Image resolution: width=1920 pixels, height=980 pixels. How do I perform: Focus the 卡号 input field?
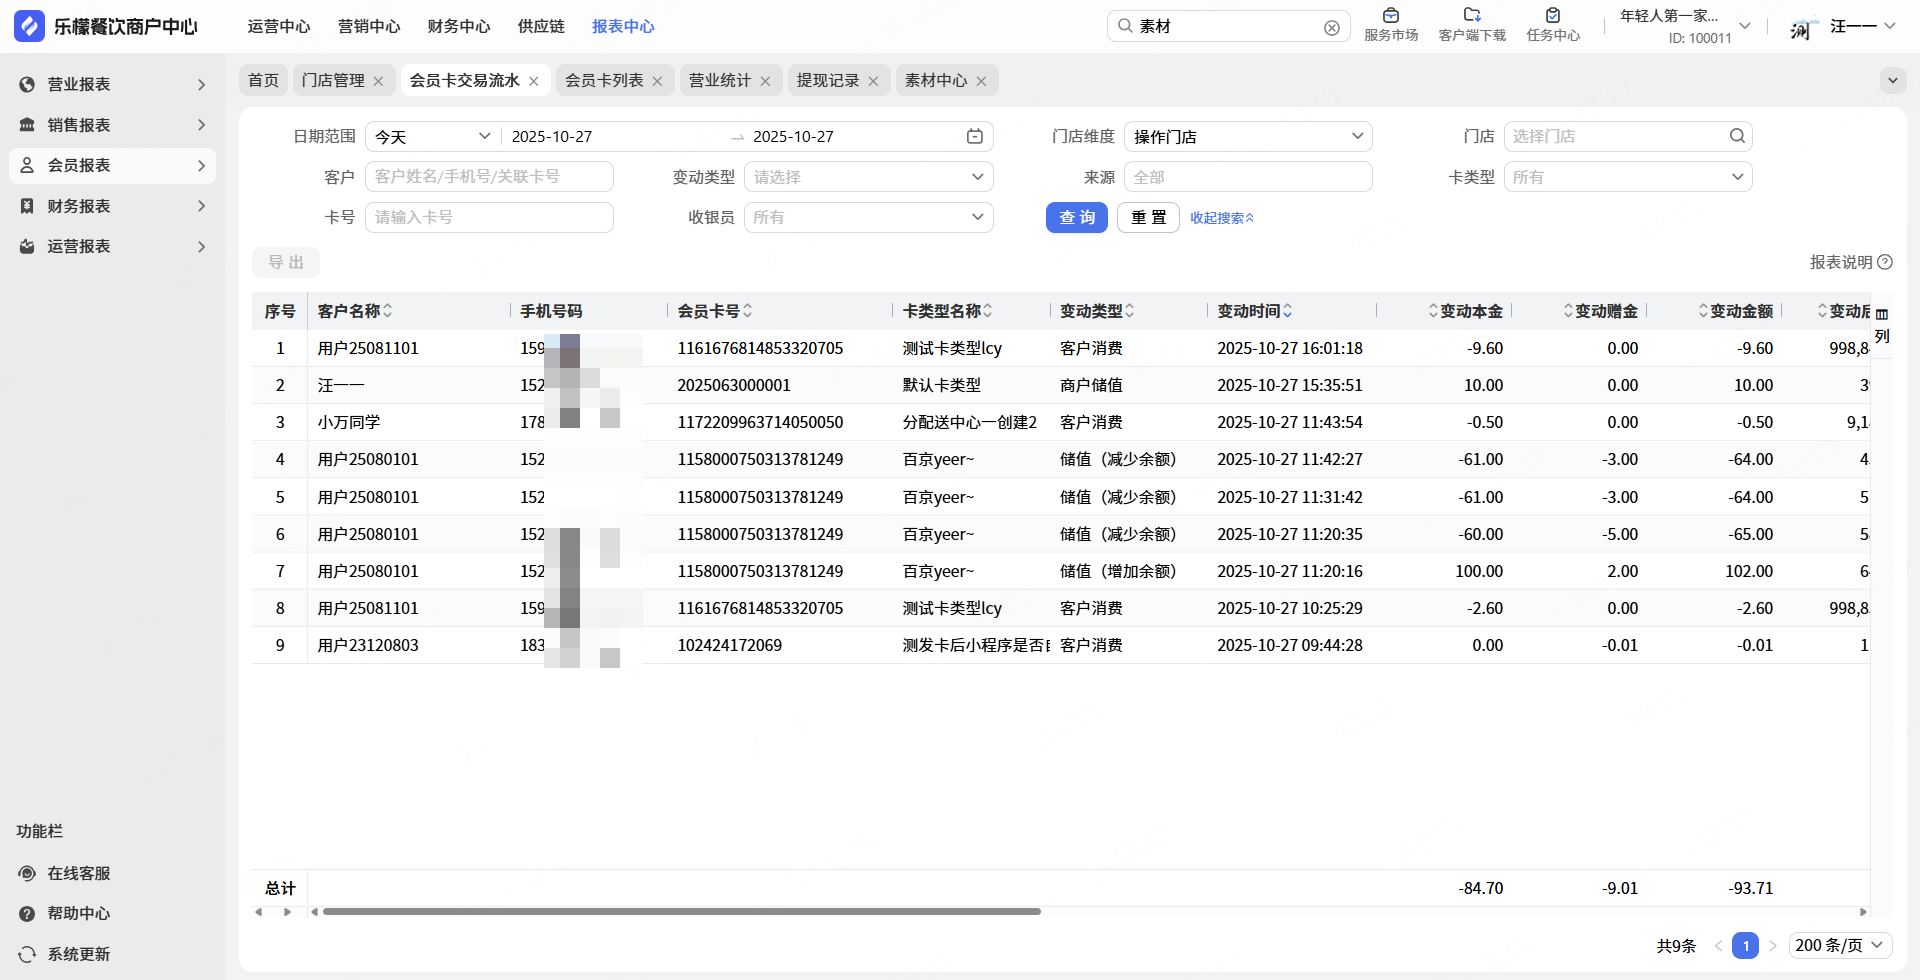(x=489, y=217)
